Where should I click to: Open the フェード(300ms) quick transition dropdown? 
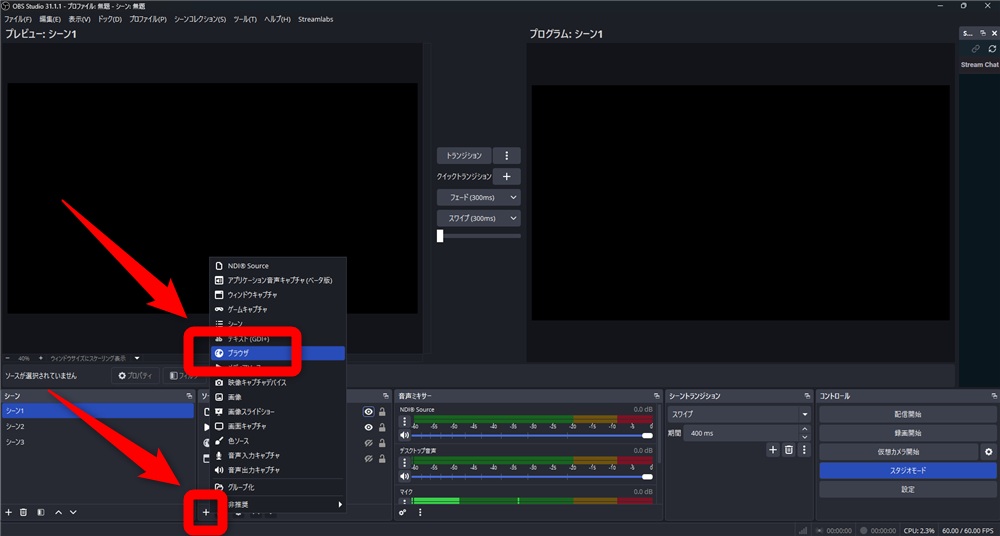(478, 198)
